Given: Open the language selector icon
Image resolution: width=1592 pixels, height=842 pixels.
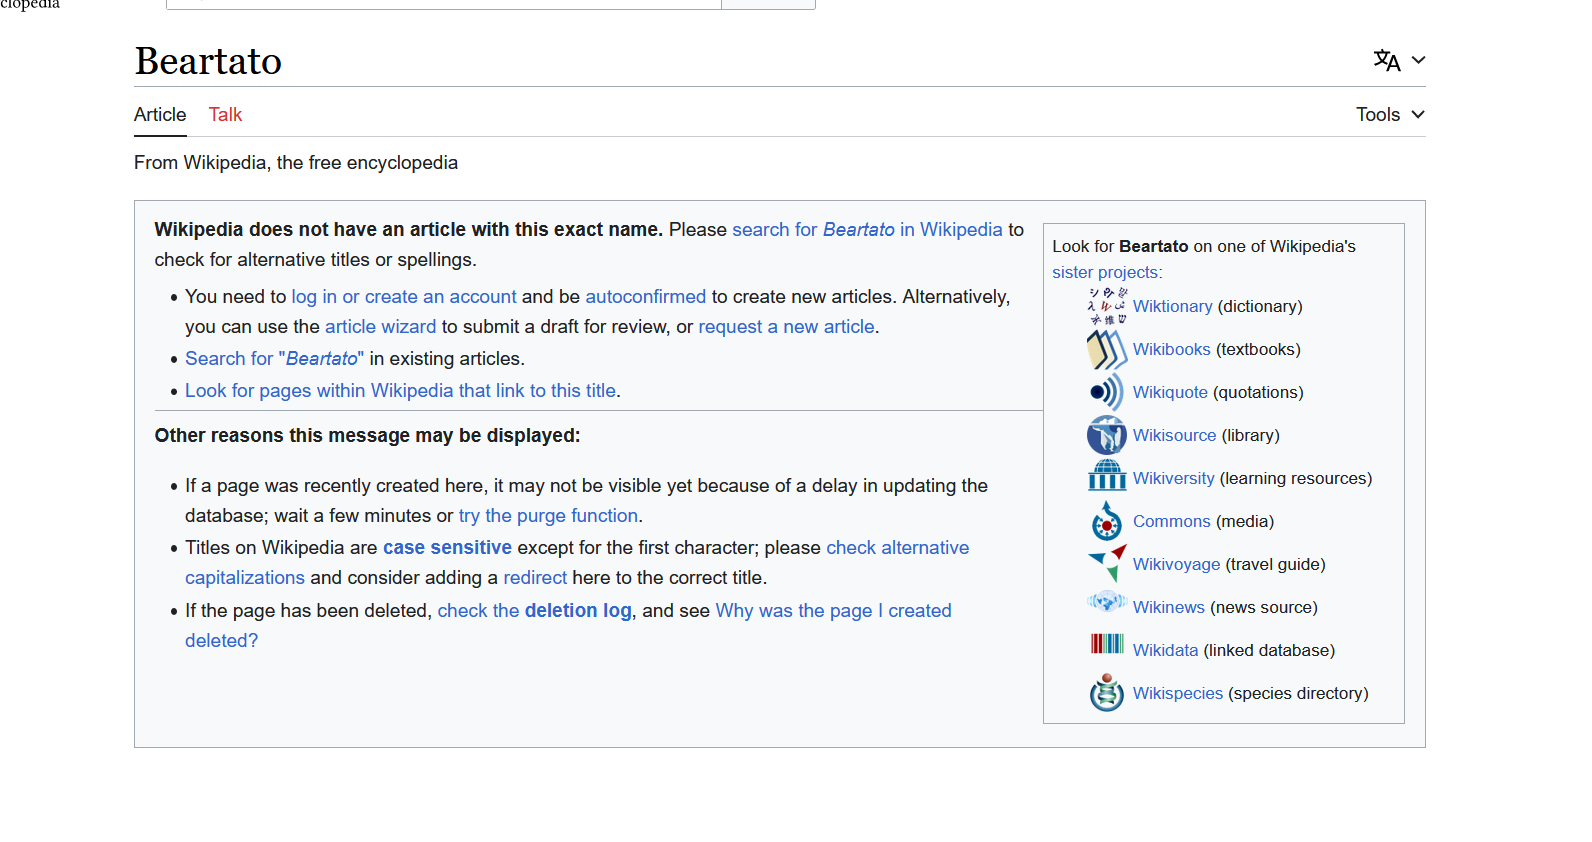Looking at the screenshot, I should [1387, 60].
